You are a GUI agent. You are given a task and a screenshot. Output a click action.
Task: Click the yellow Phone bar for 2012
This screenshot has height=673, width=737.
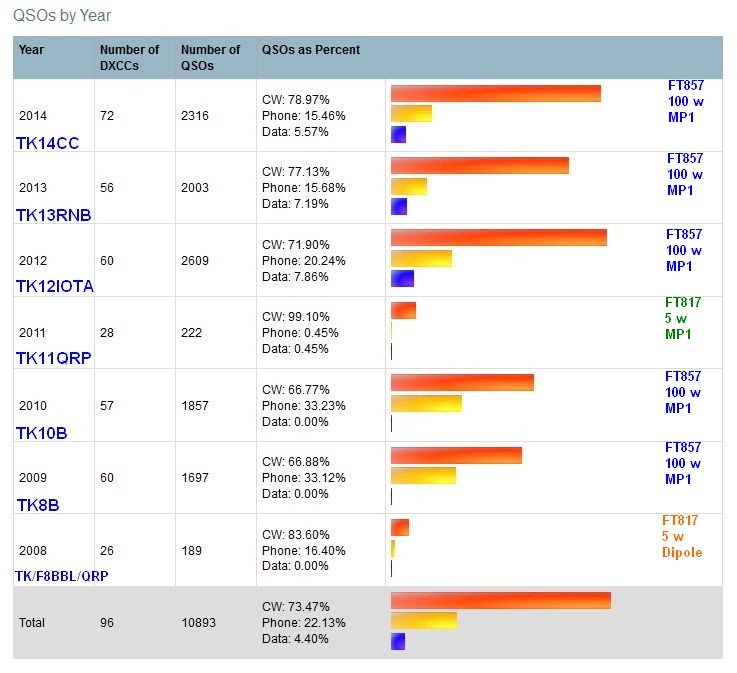[421, 259]
